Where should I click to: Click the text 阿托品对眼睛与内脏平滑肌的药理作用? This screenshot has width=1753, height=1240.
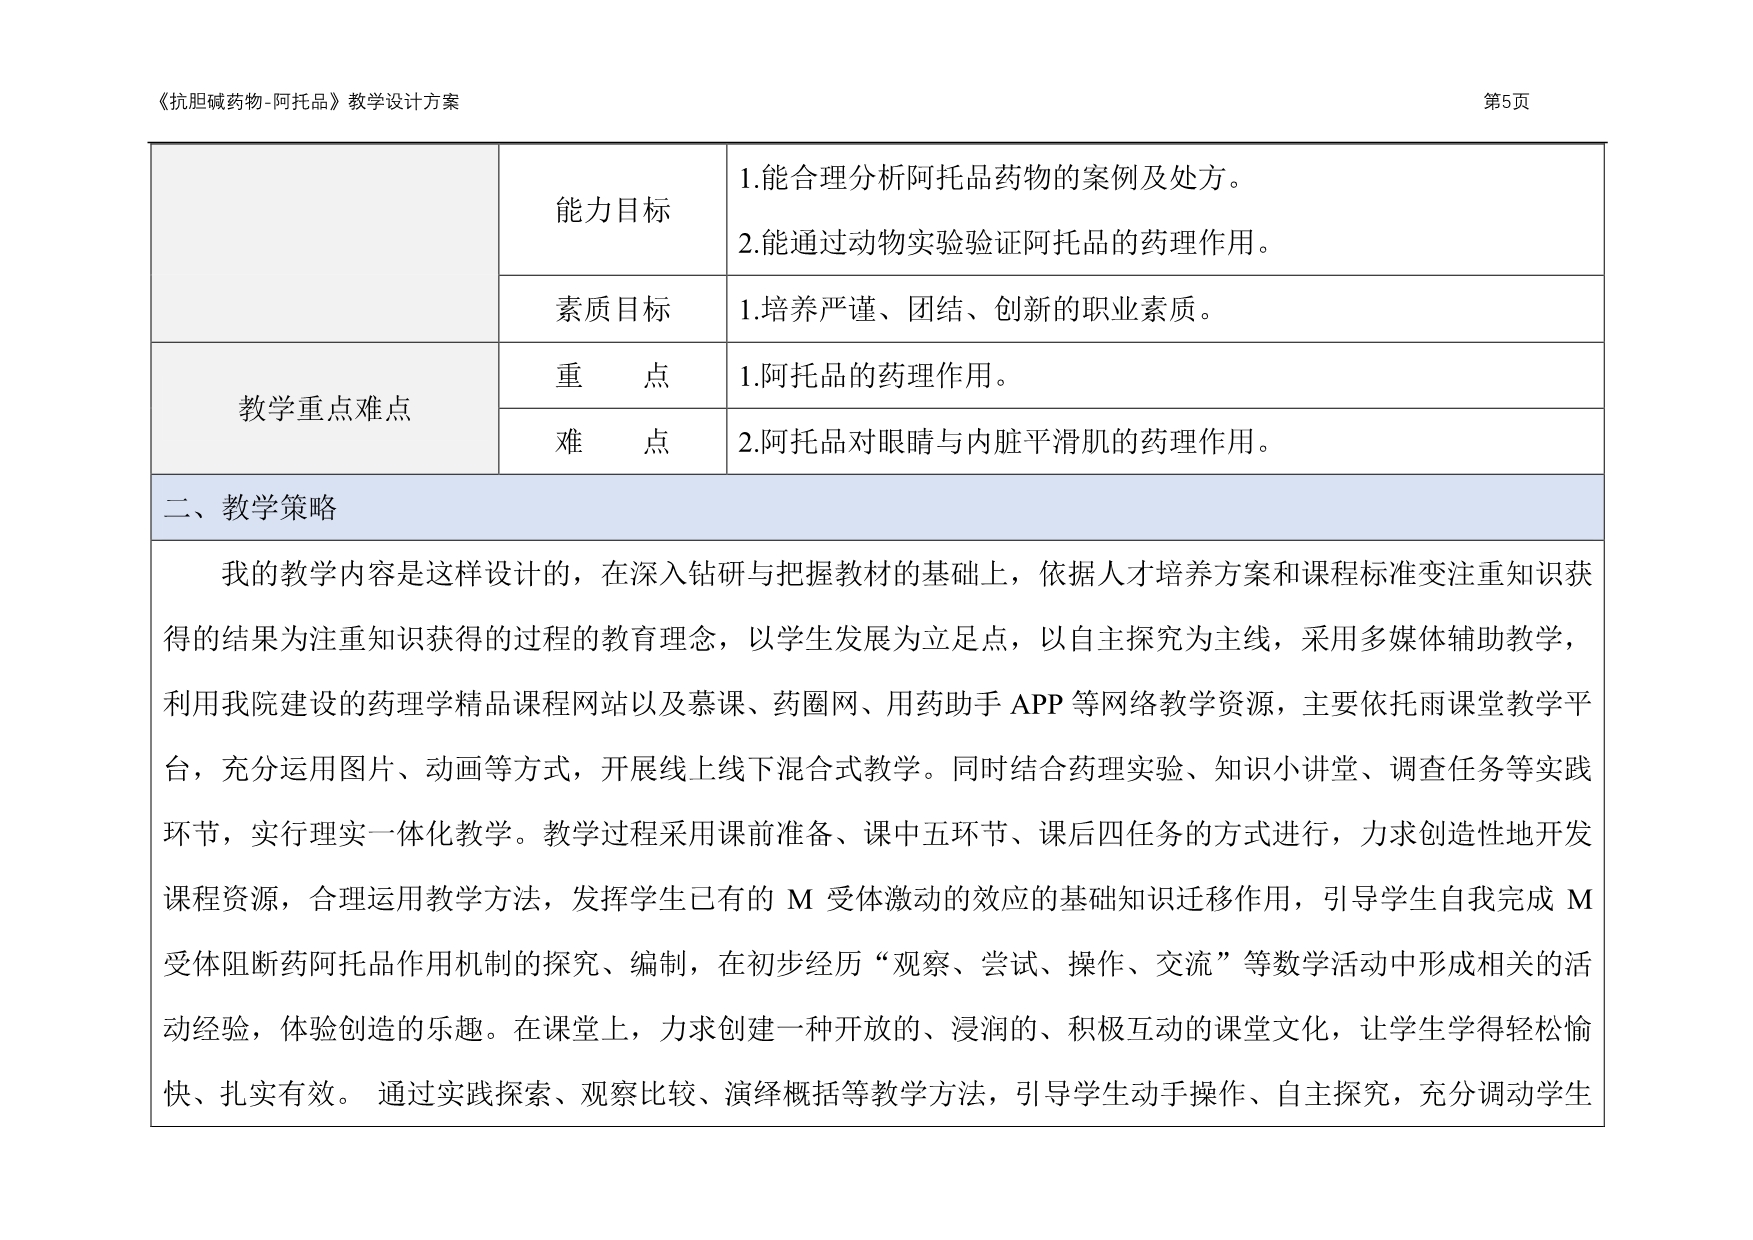[x=1005, y=442]
